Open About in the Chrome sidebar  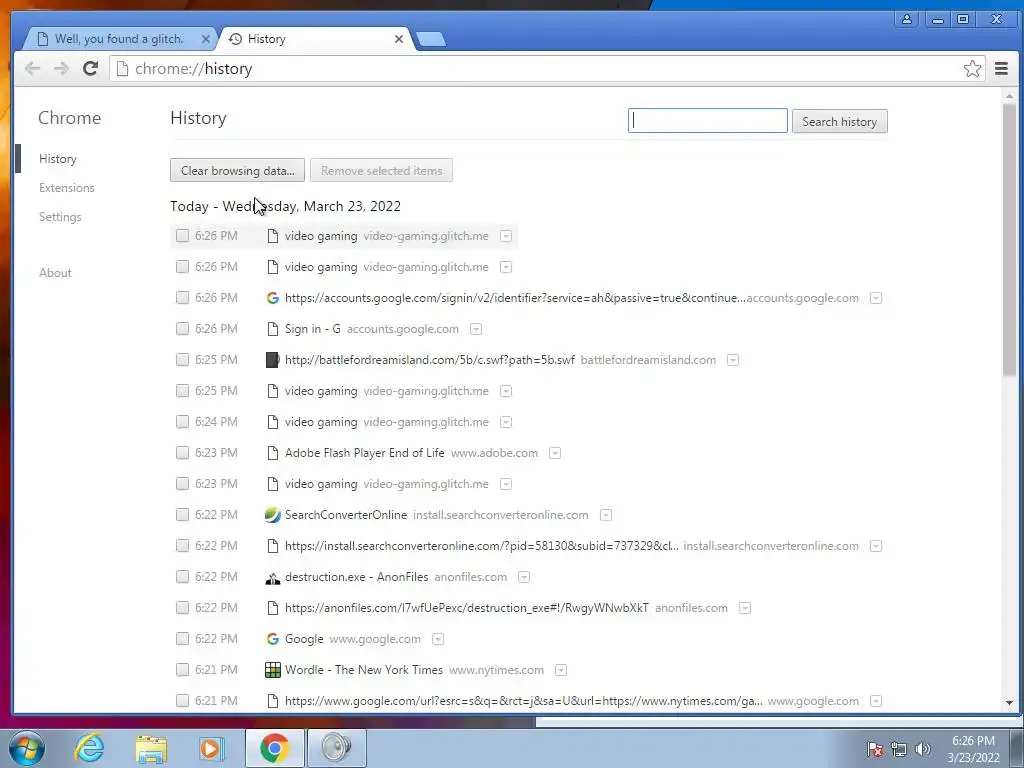(55, 273)
